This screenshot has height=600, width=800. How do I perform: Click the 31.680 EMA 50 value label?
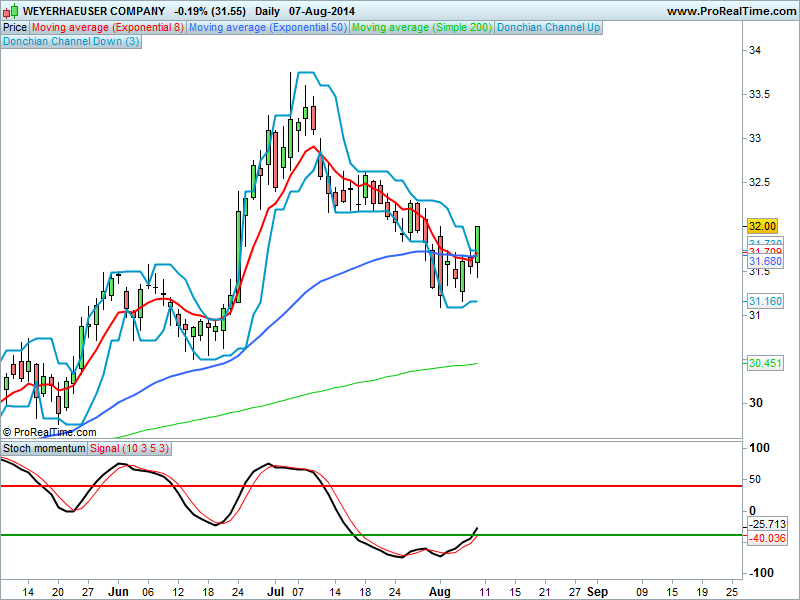(x=765, y=261)
